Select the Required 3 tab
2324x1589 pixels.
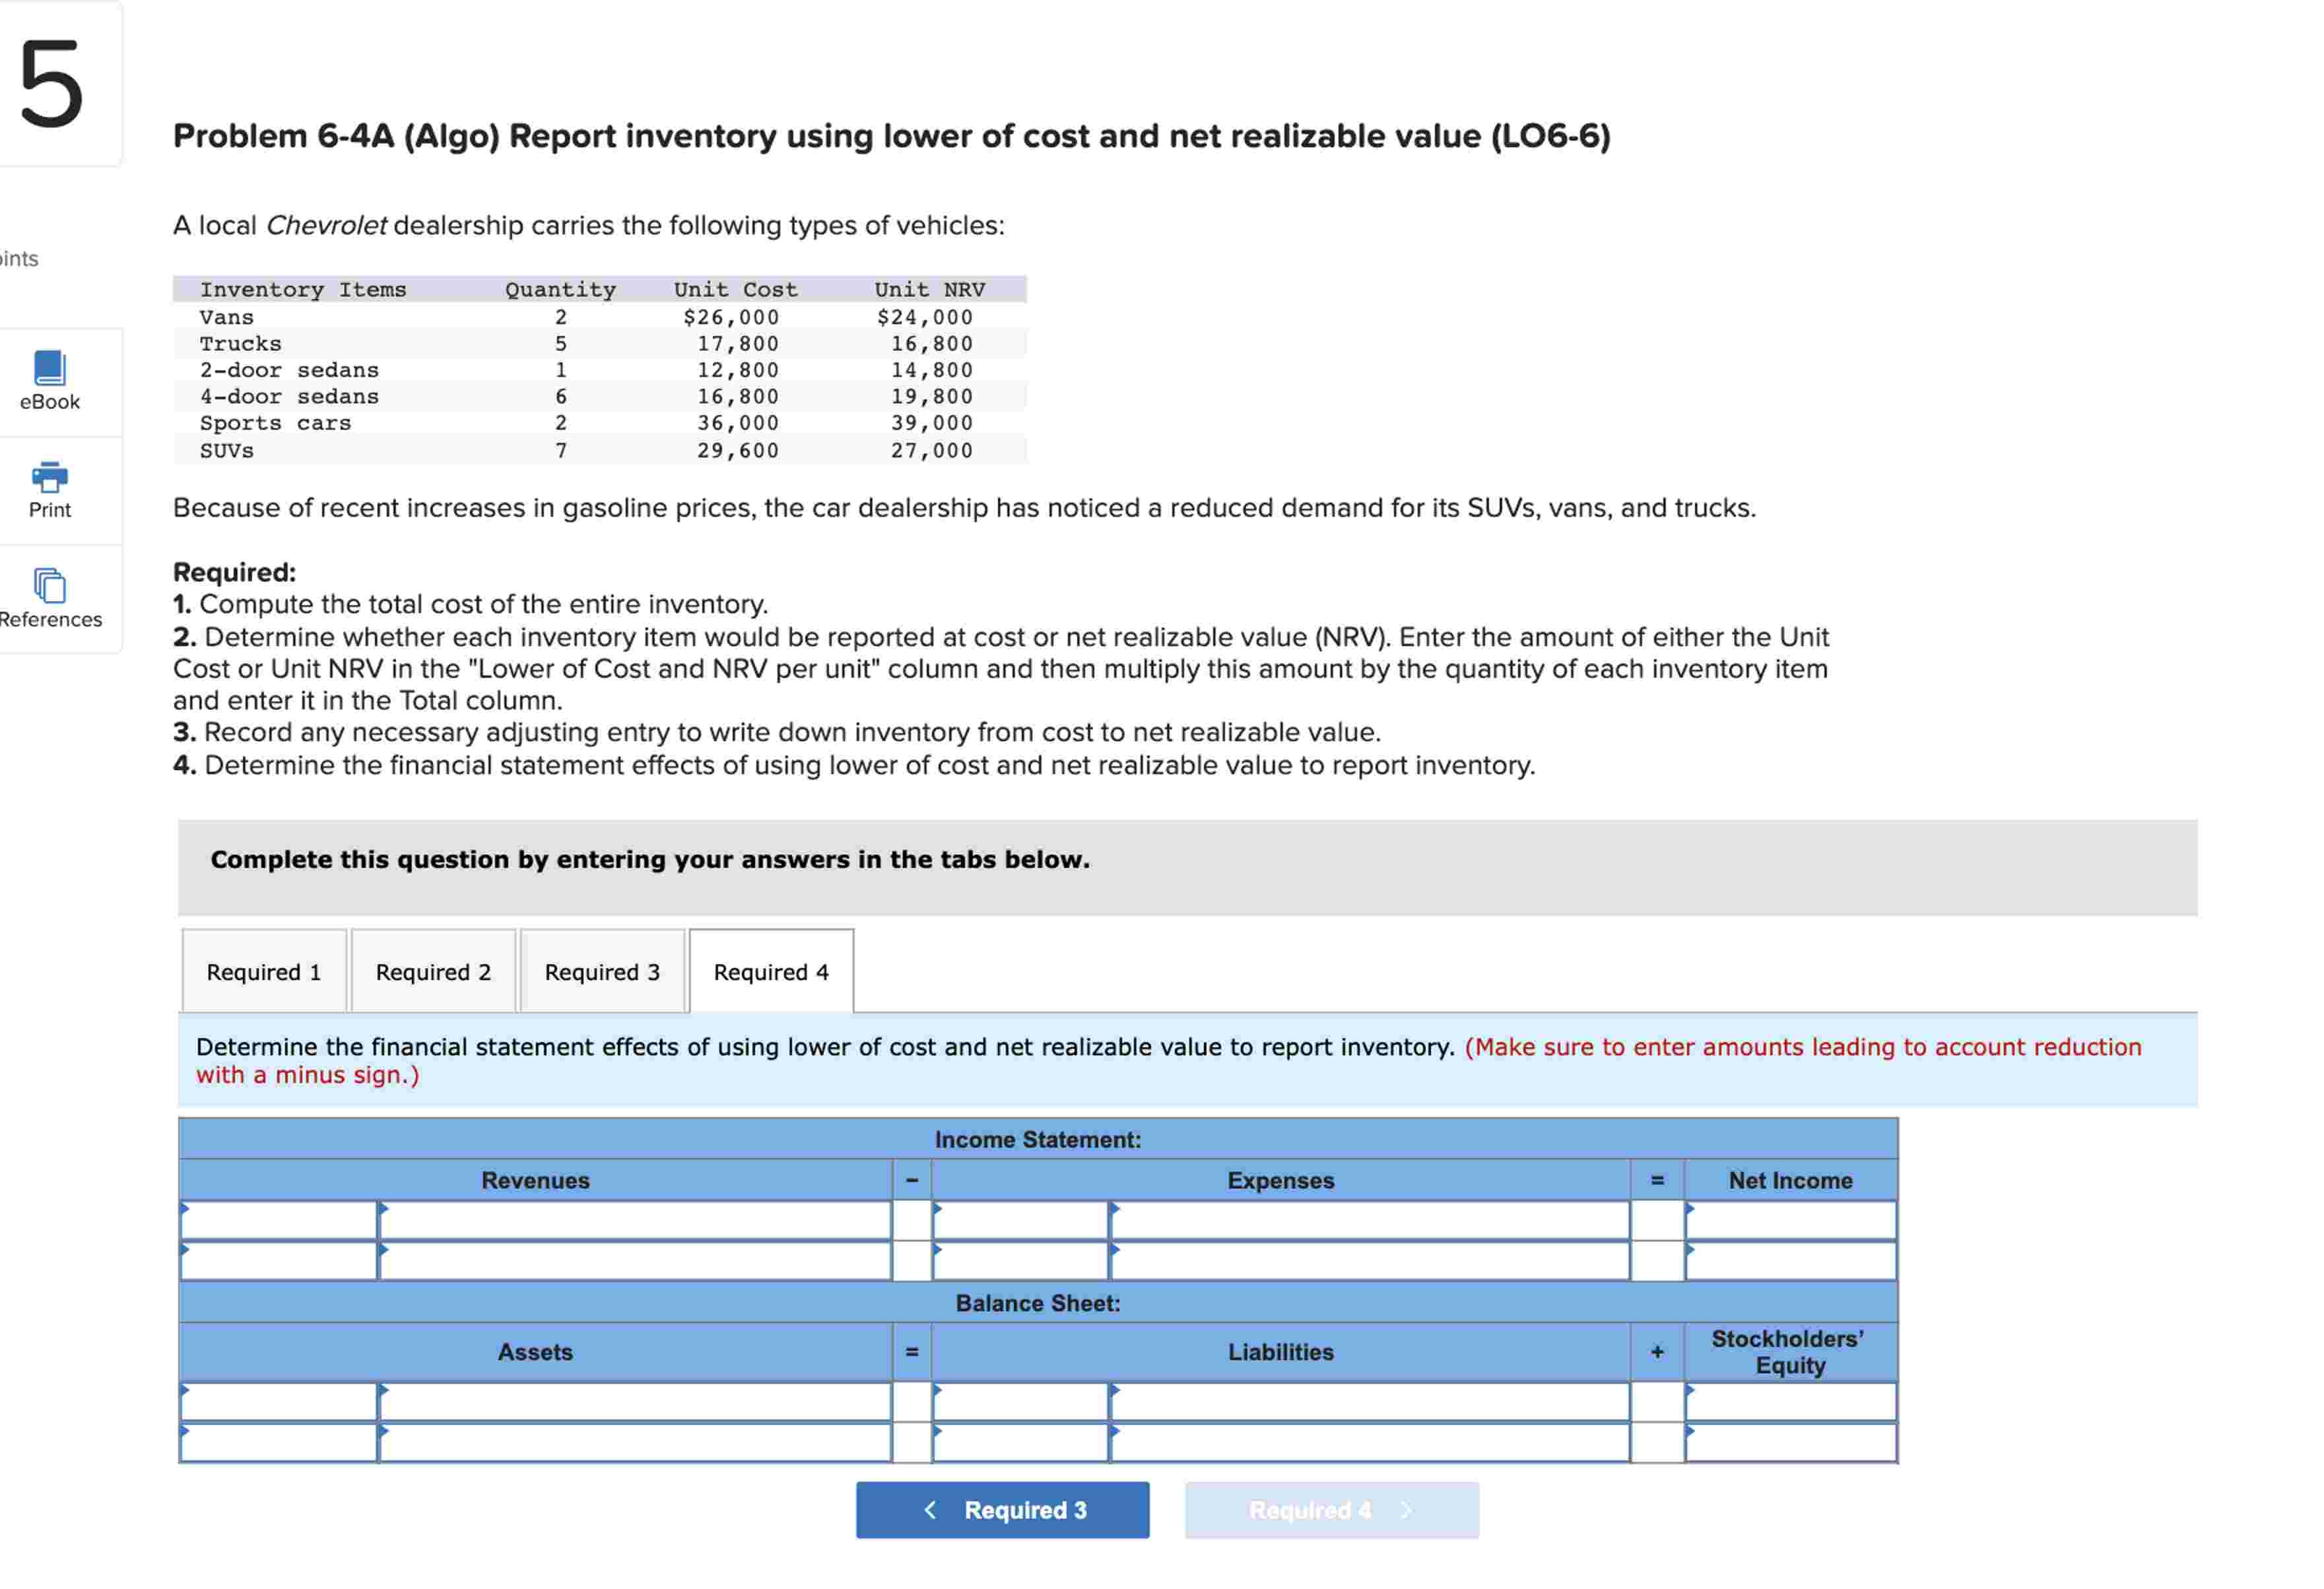click(602, 971)
